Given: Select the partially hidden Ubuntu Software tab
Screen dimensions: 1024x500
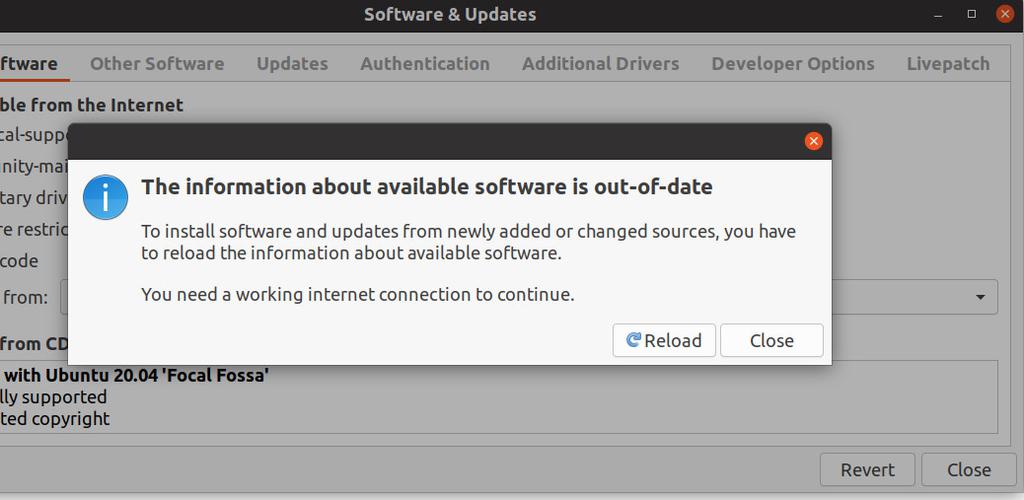Looking at the screenshot, I should click(x=28, y=63).
